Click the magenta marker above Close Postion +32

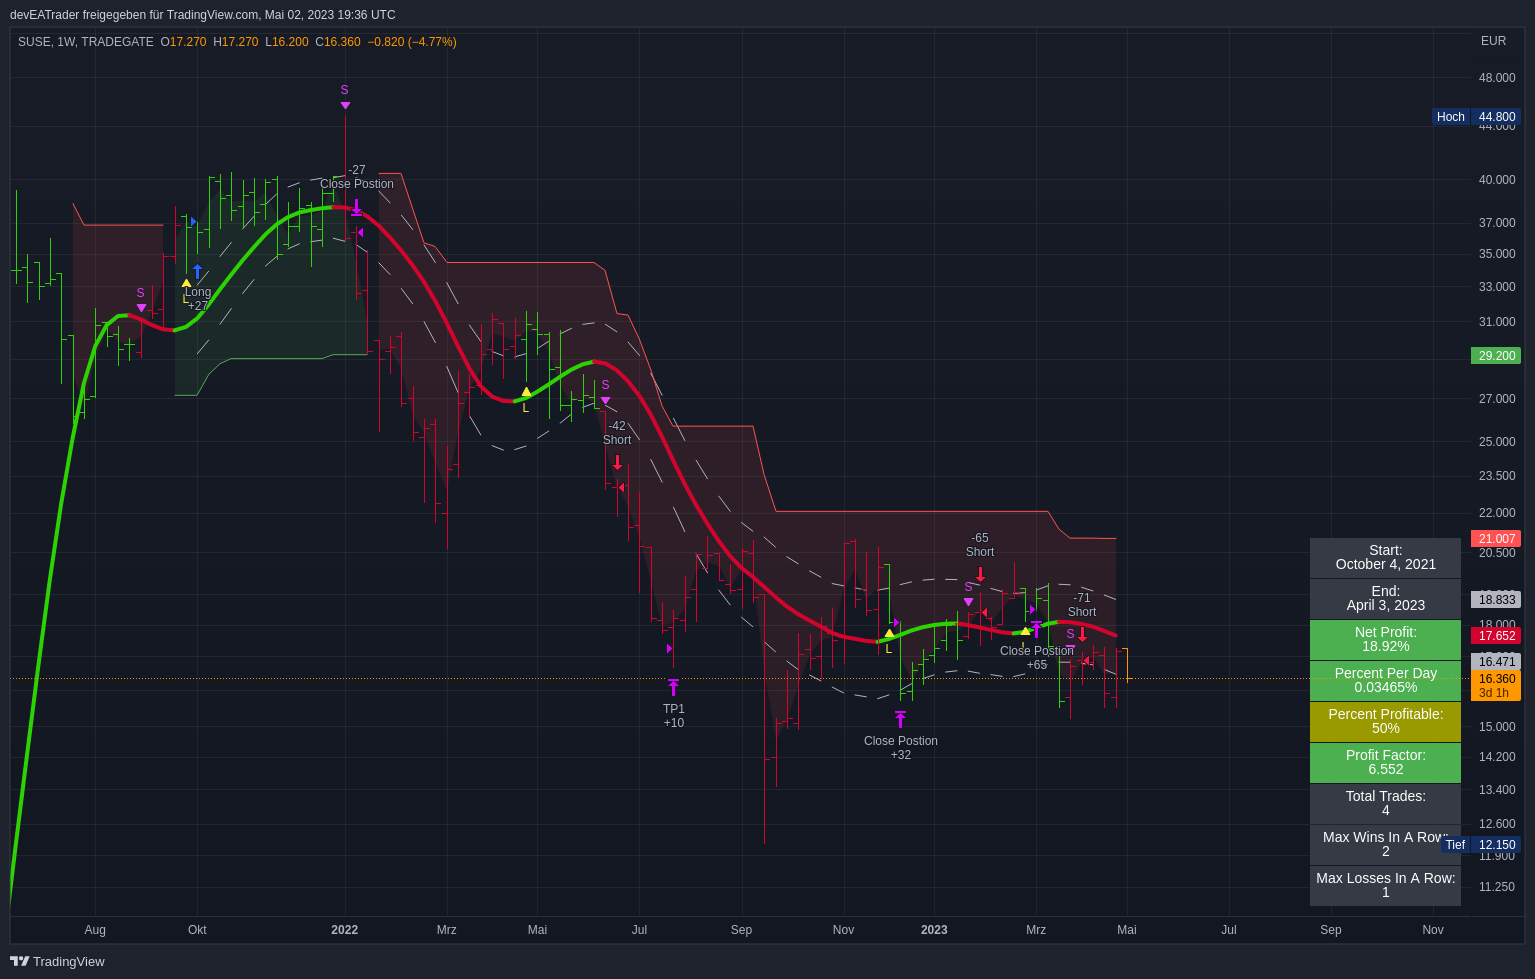[900, 719]
